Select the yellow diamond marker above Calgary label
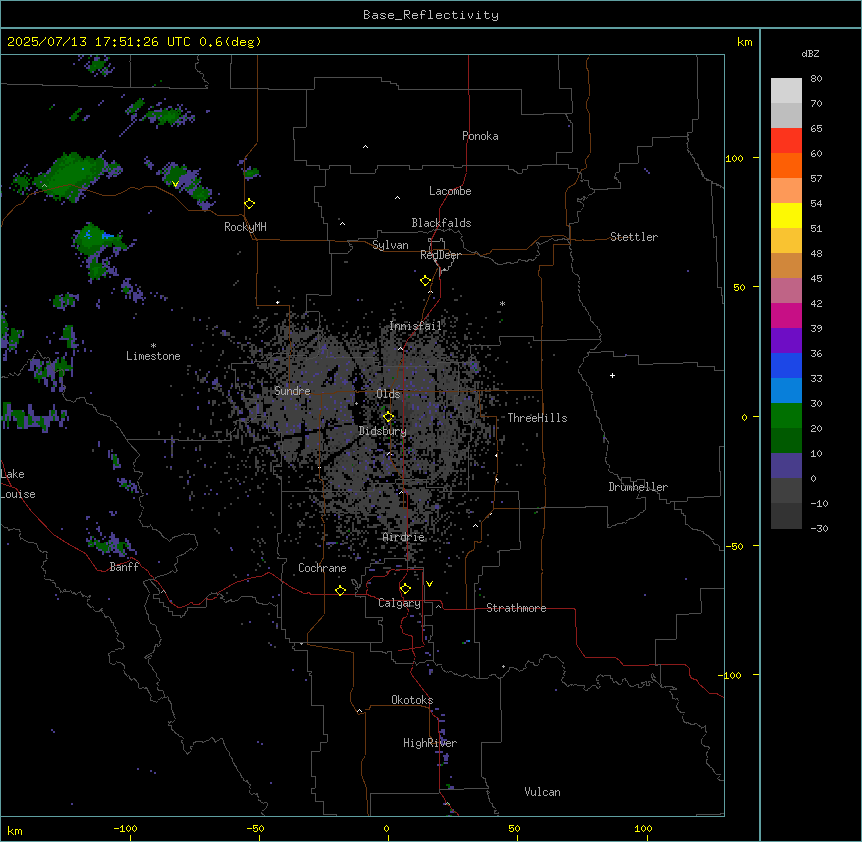This screenshot has height=842, width=862. tap(405, 589)
